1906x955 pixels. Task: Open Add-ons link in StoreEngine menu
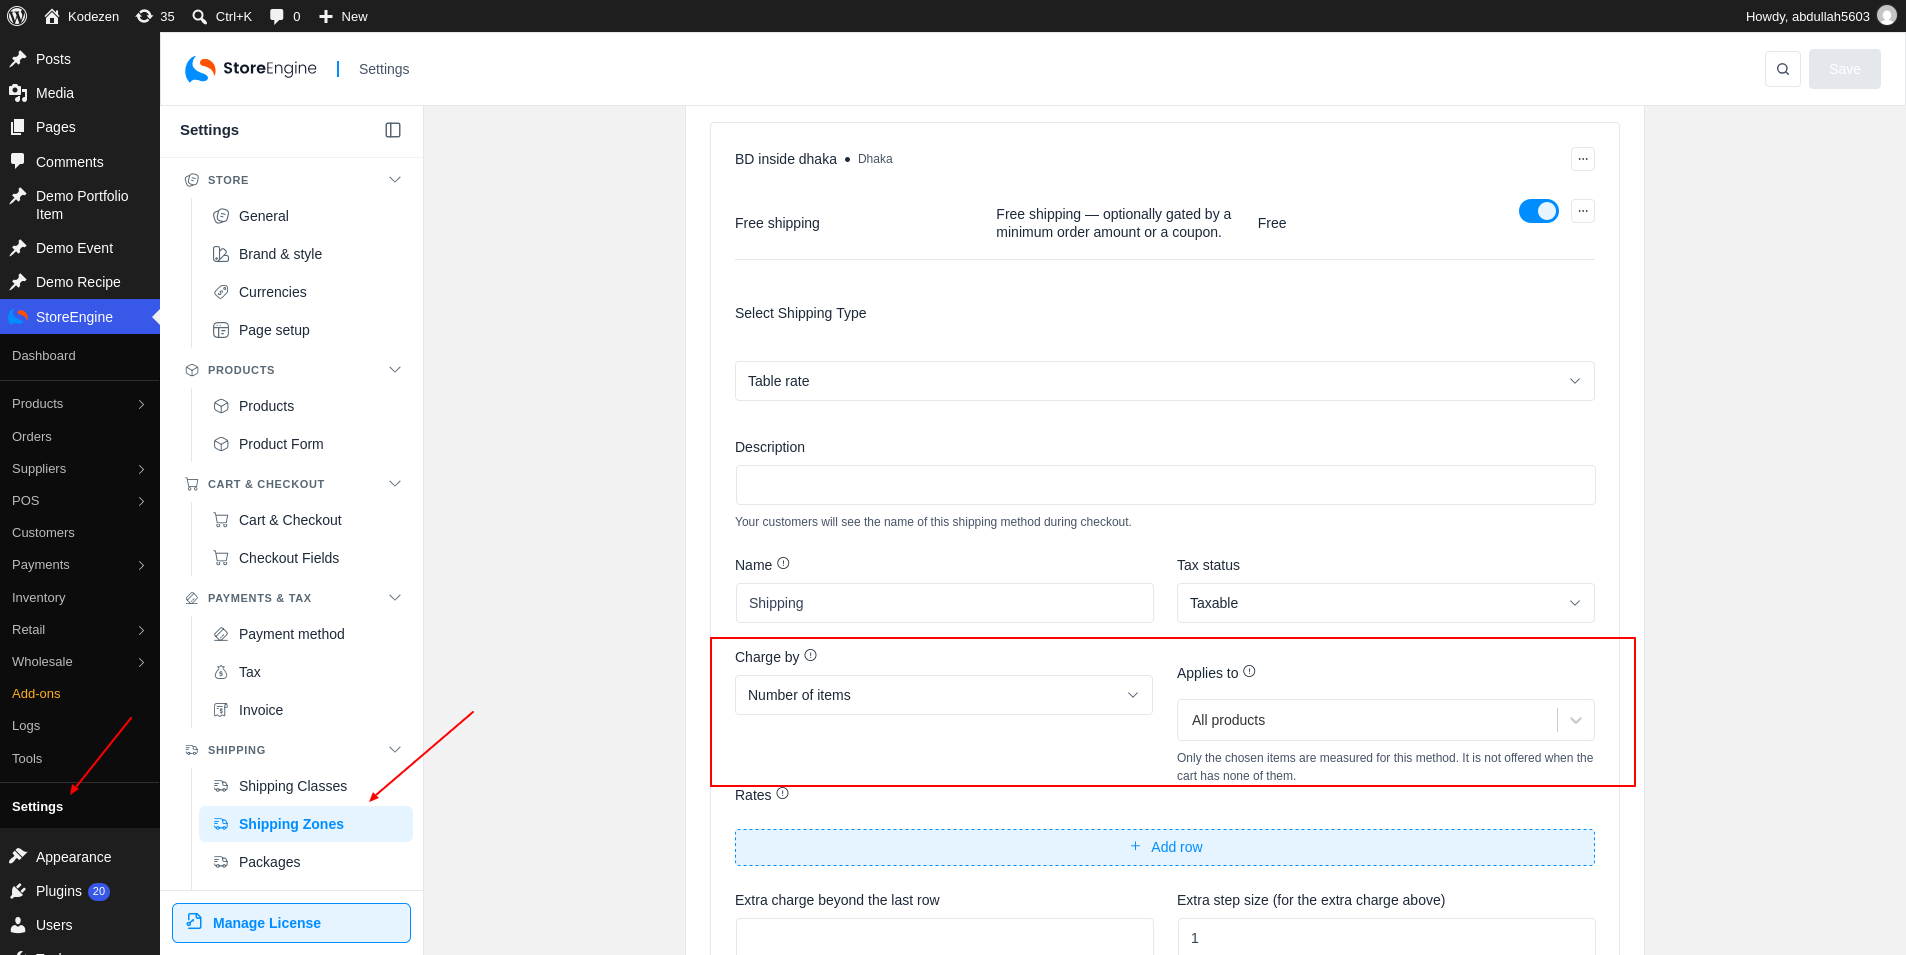36,694
